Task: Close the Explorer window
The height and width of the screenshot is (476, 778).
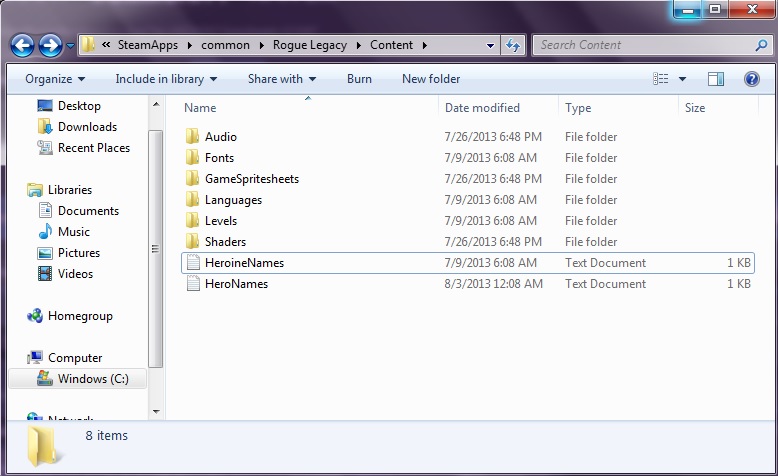Action: point(752,9)
